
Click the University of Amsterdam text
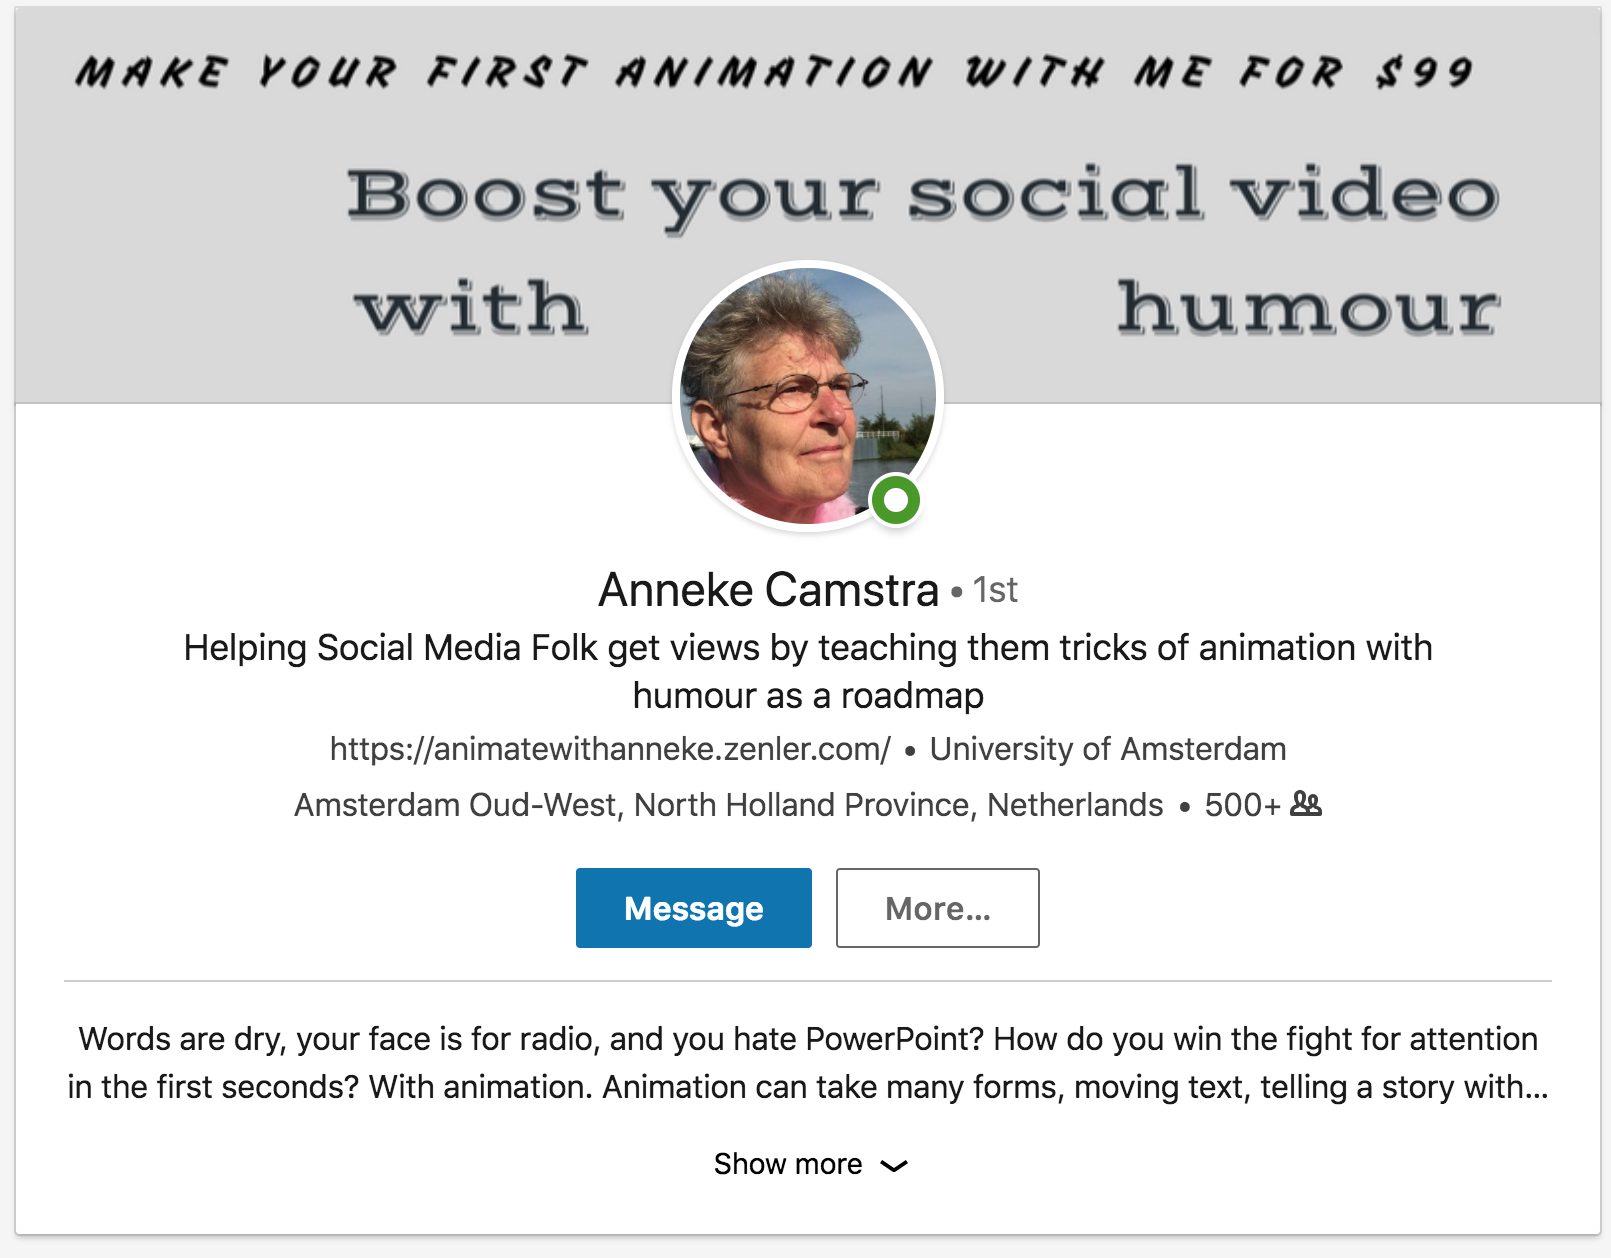click(x=1107, y=748)
